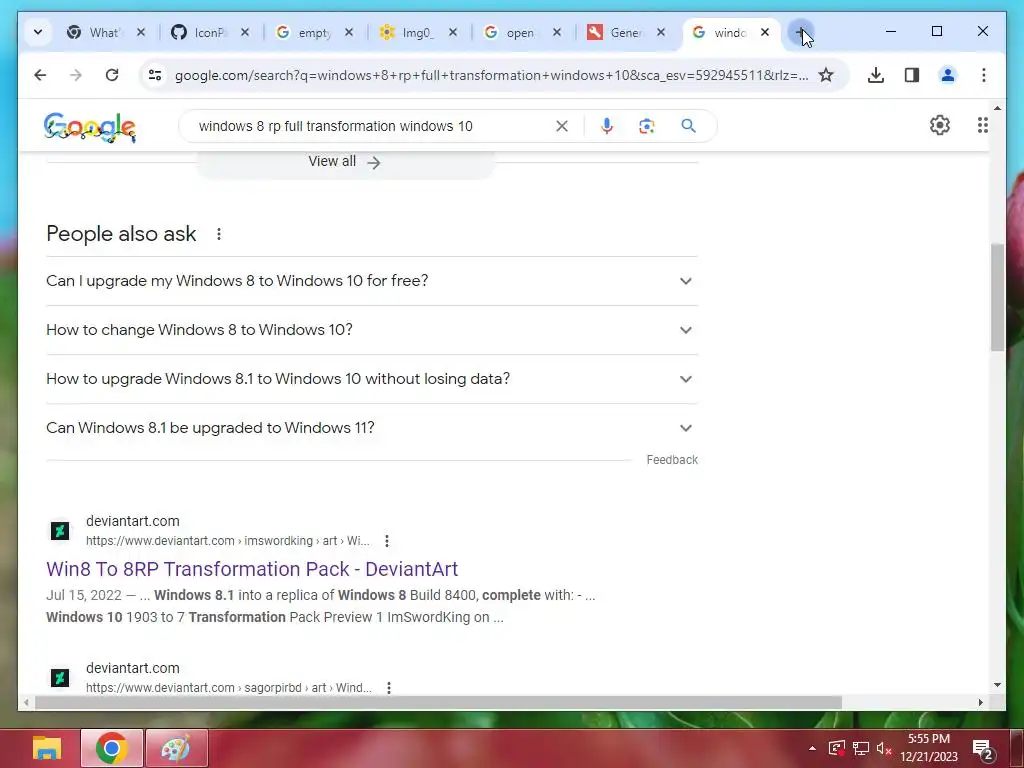Close the Img0_ tab
Viewport: 1024px width, 768px height.
pos(453,32)
